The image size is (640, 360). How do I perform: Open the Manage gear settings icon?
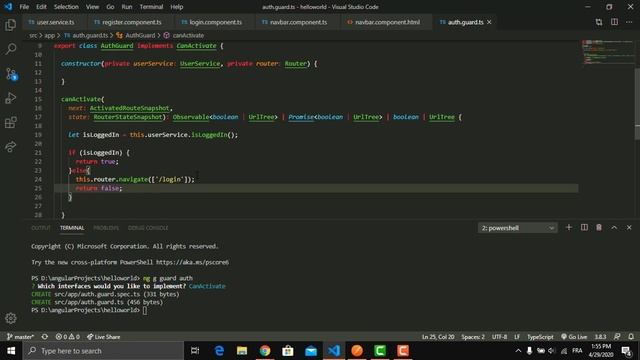click(11, 318)
